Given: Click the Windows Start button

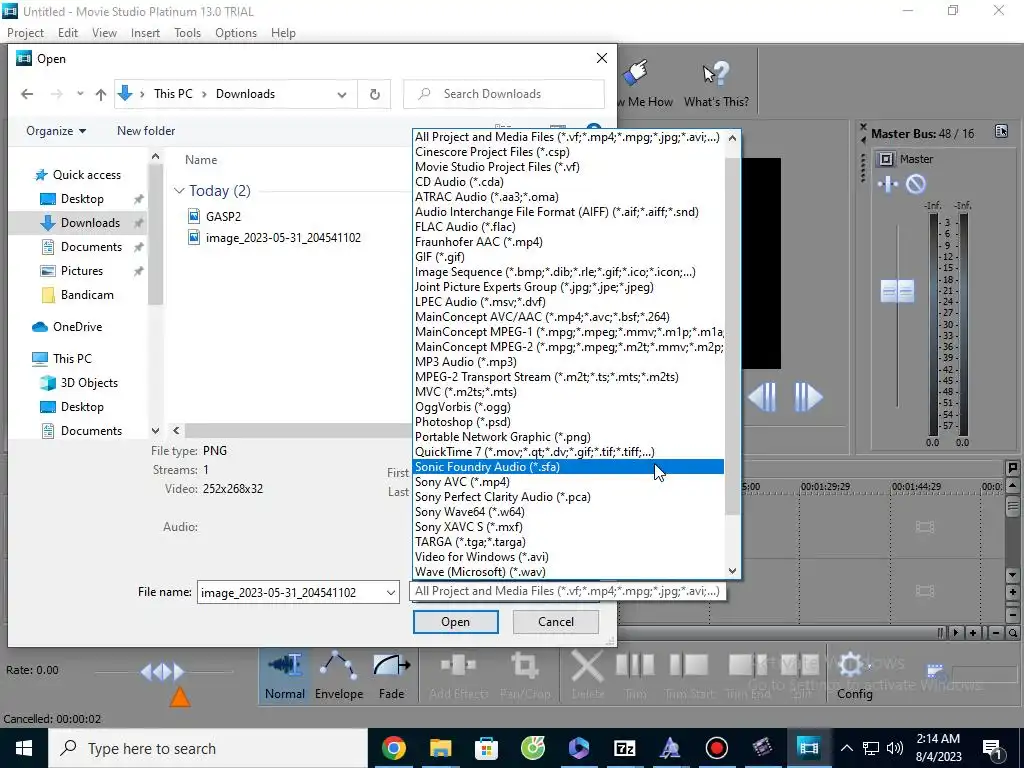Looking at the screenshot, I should [24, 748].
